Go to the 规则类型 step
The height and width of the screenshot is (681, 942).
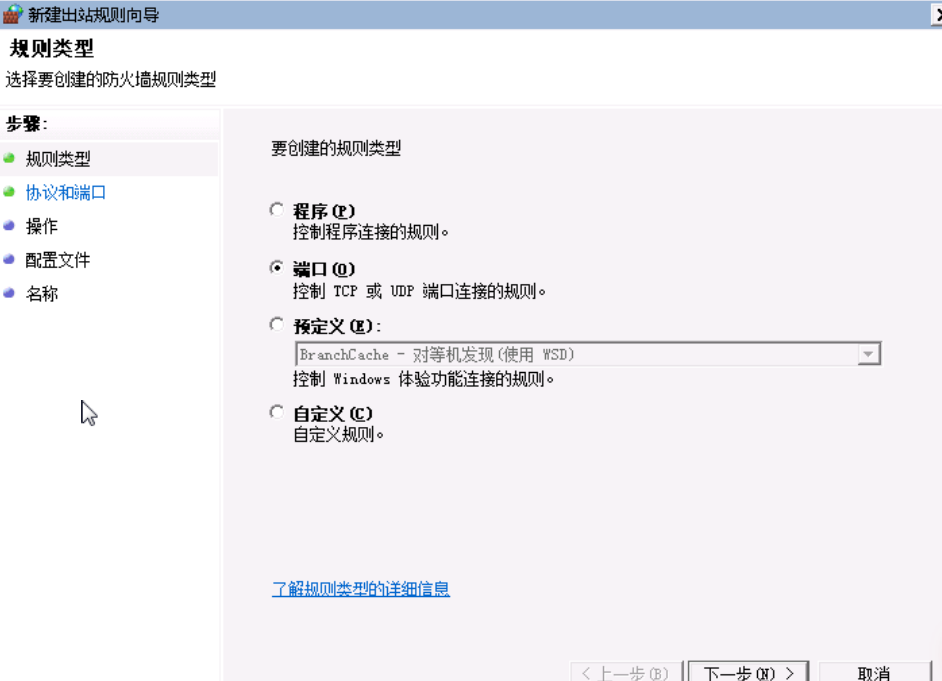tap(58, 159)
